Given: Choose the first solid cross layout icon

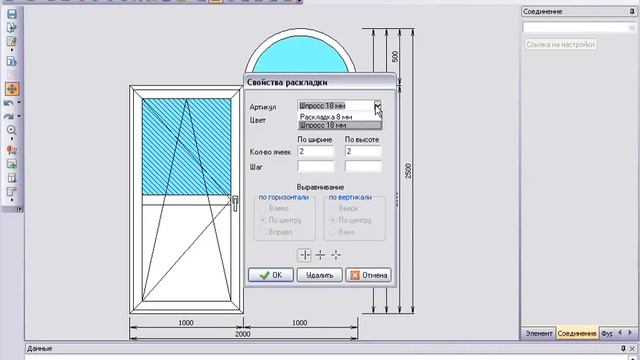Looking at the screenshot, I should pos(304,255).
